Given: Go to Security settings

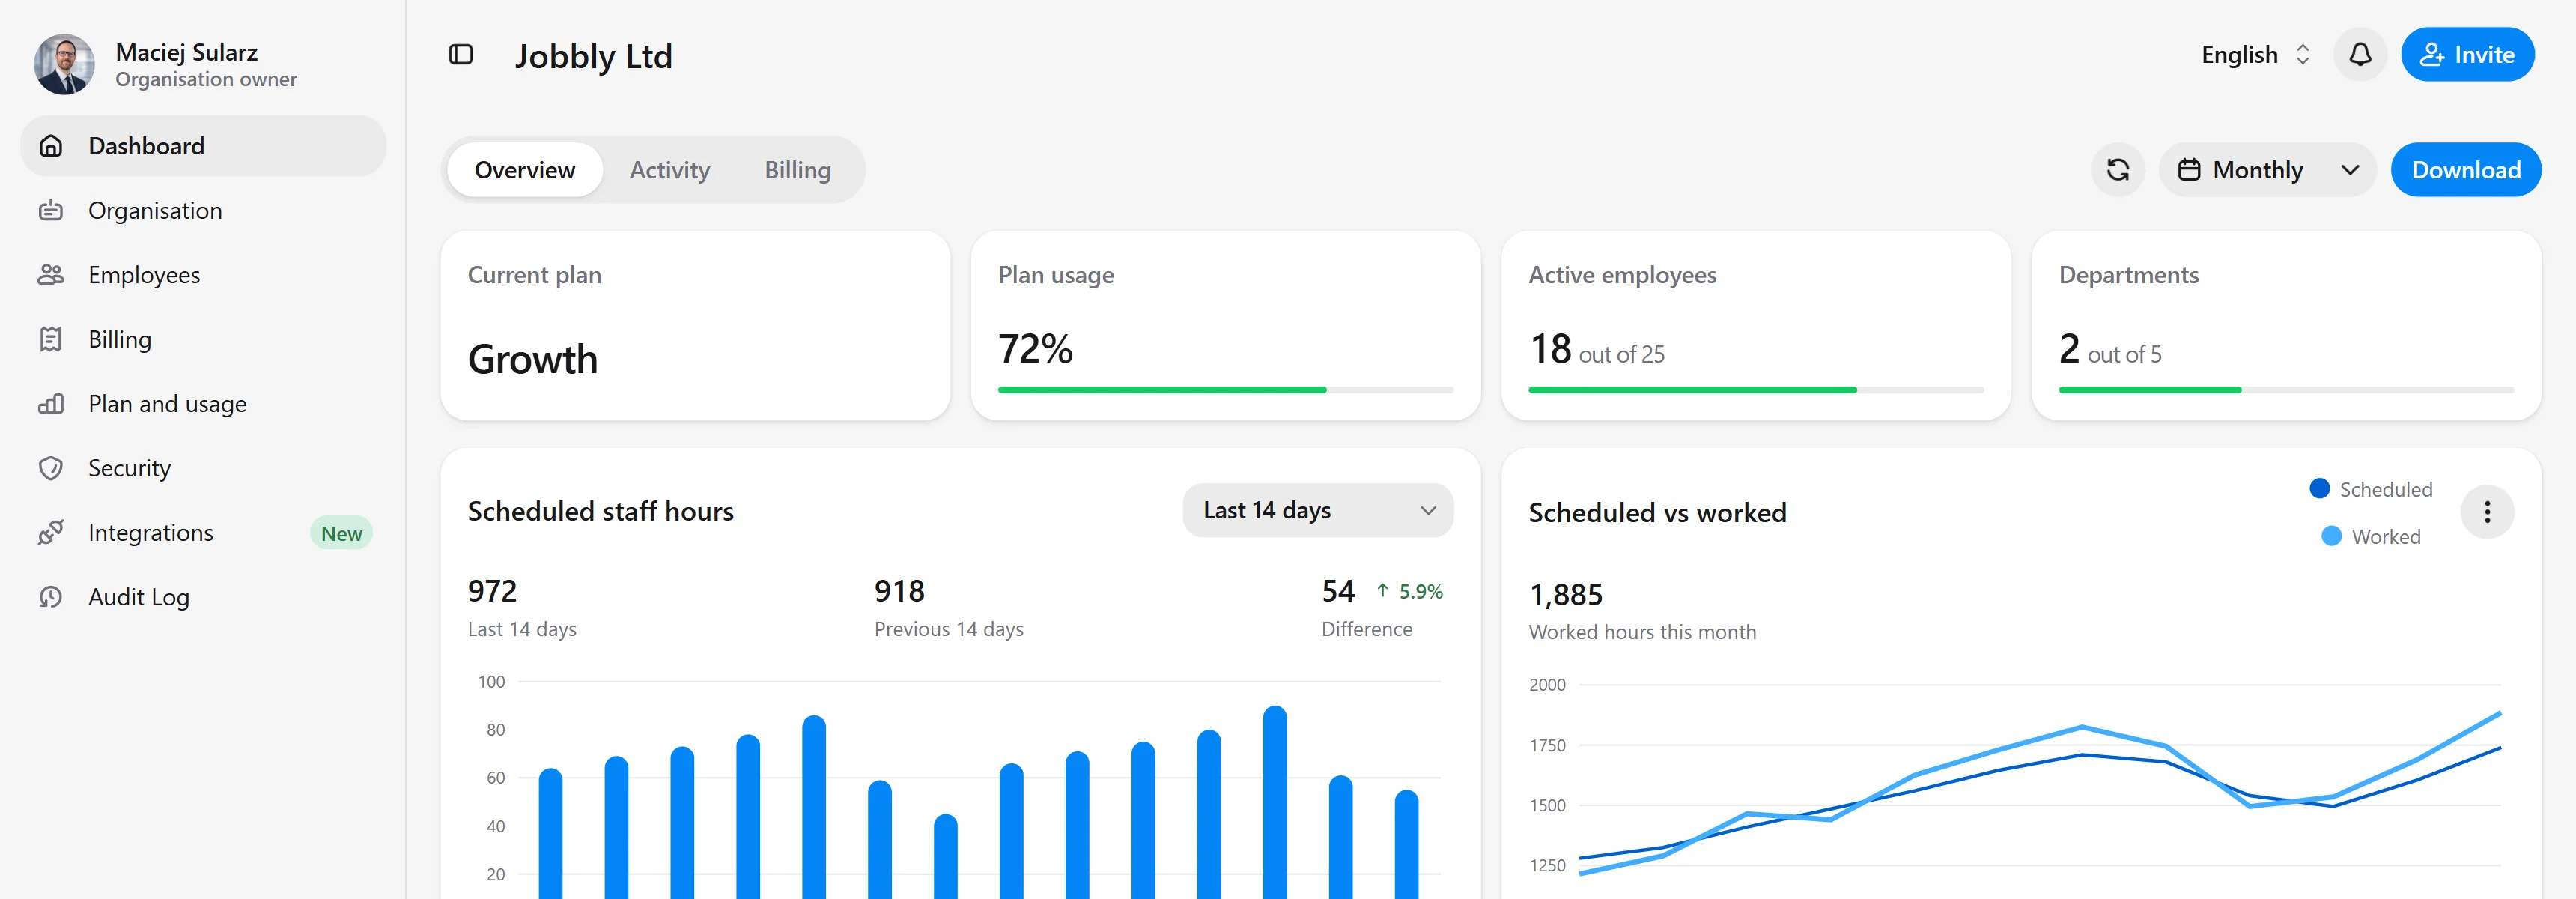Looking at the screenshot, I should (203, 468).
